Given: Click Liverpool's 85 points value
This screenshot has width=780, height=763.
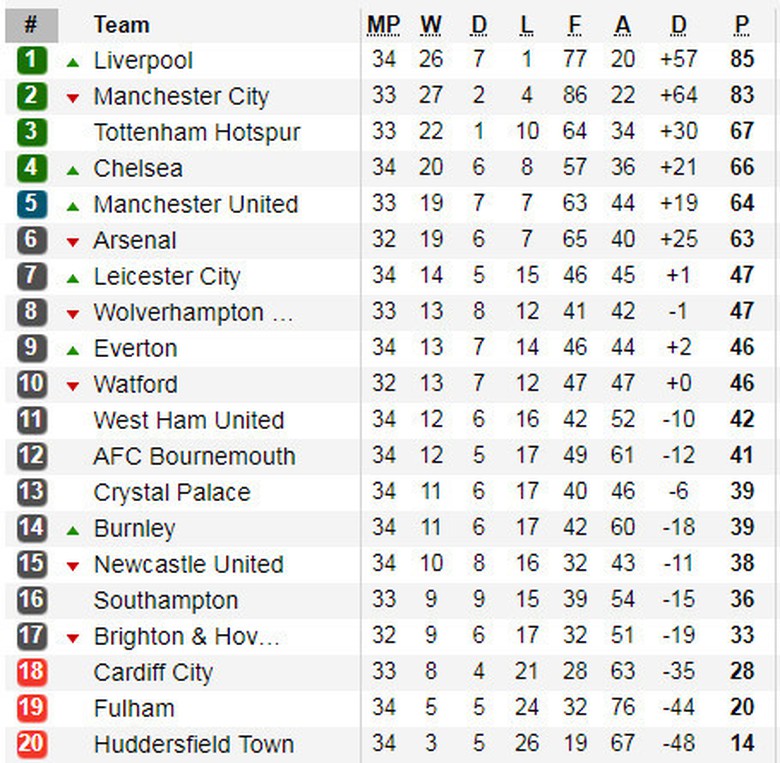Looking at the screenshot, I should click(x=741, y=60).
